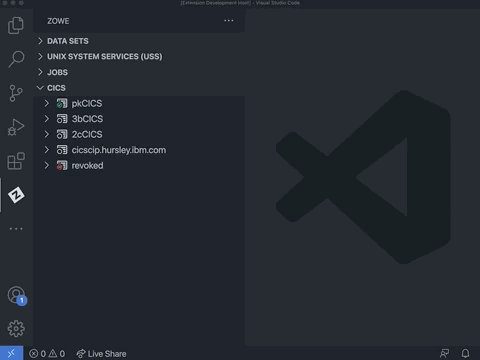Open the Accounts menu icon
This screenshot has height=360, width=480.
17,296
